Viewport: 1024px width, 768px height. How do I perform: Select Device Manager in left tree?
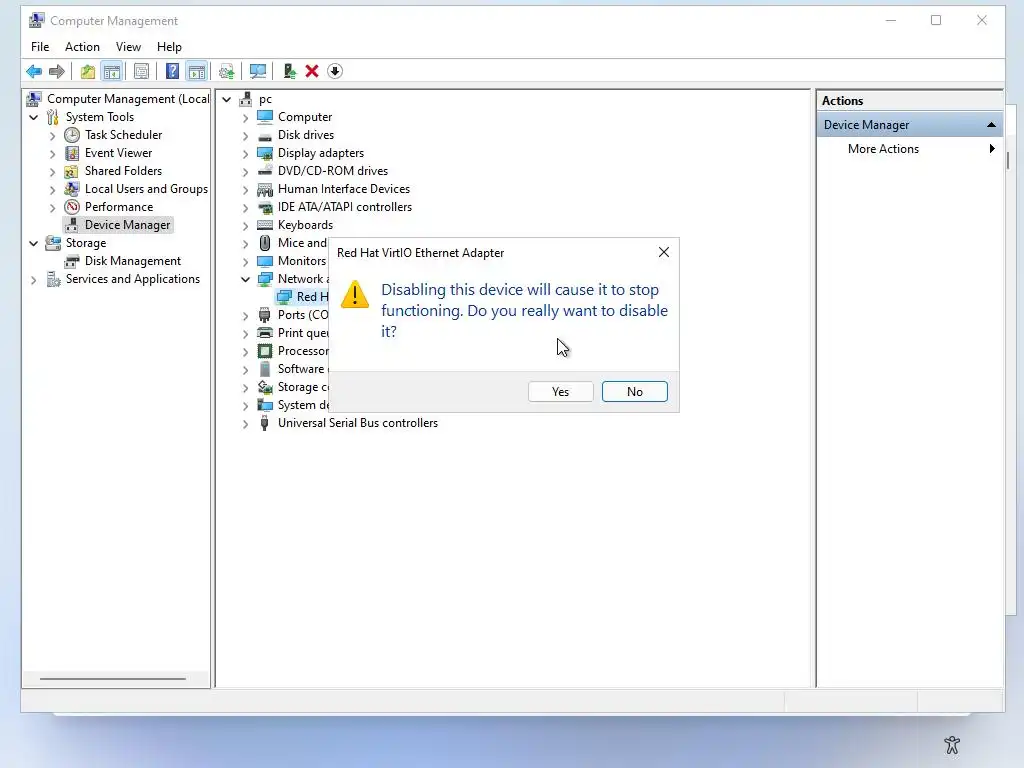click(127, 225)
